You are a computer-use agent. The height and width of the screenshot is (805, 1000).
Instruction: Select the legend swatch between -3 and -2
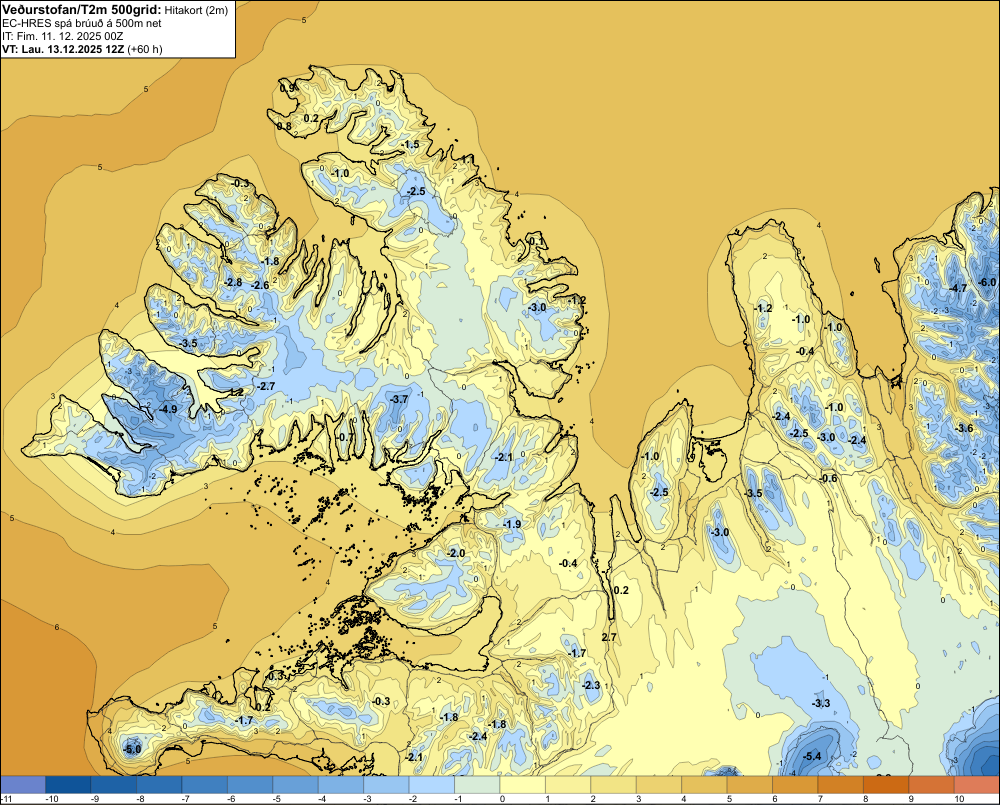(386, 784)
